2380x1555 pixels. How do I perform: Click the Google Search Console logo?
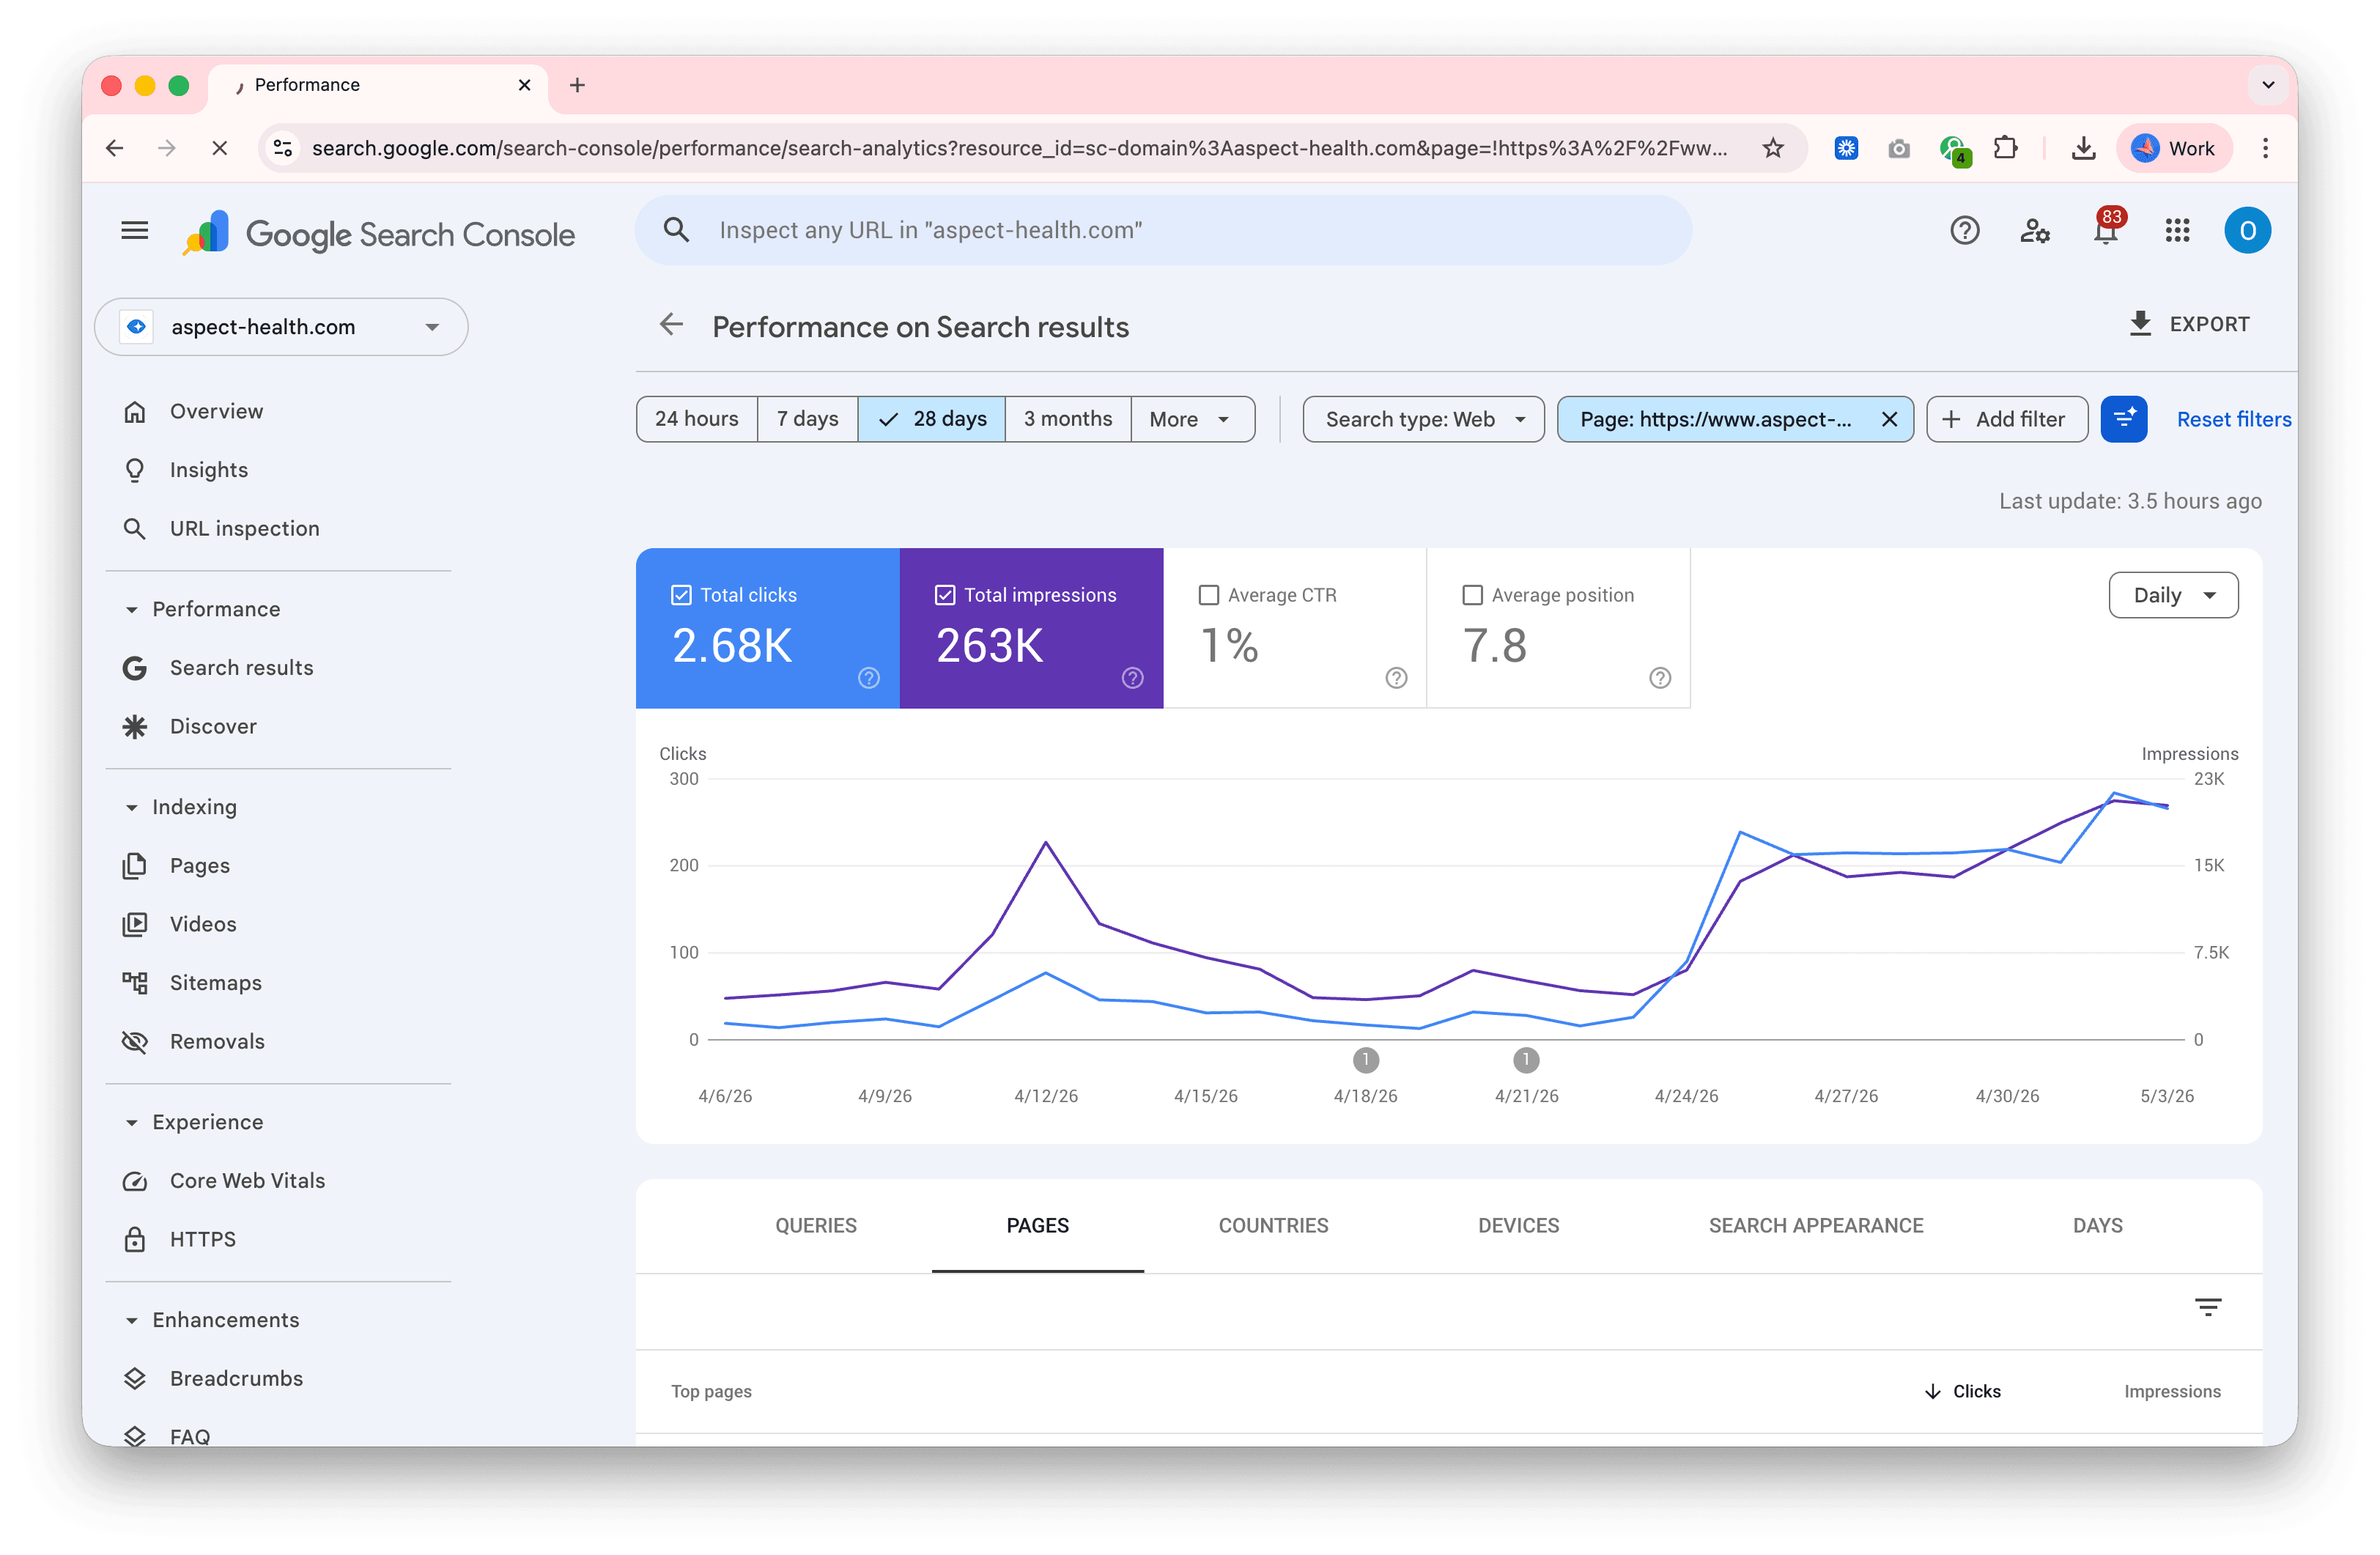pos(379,234)
